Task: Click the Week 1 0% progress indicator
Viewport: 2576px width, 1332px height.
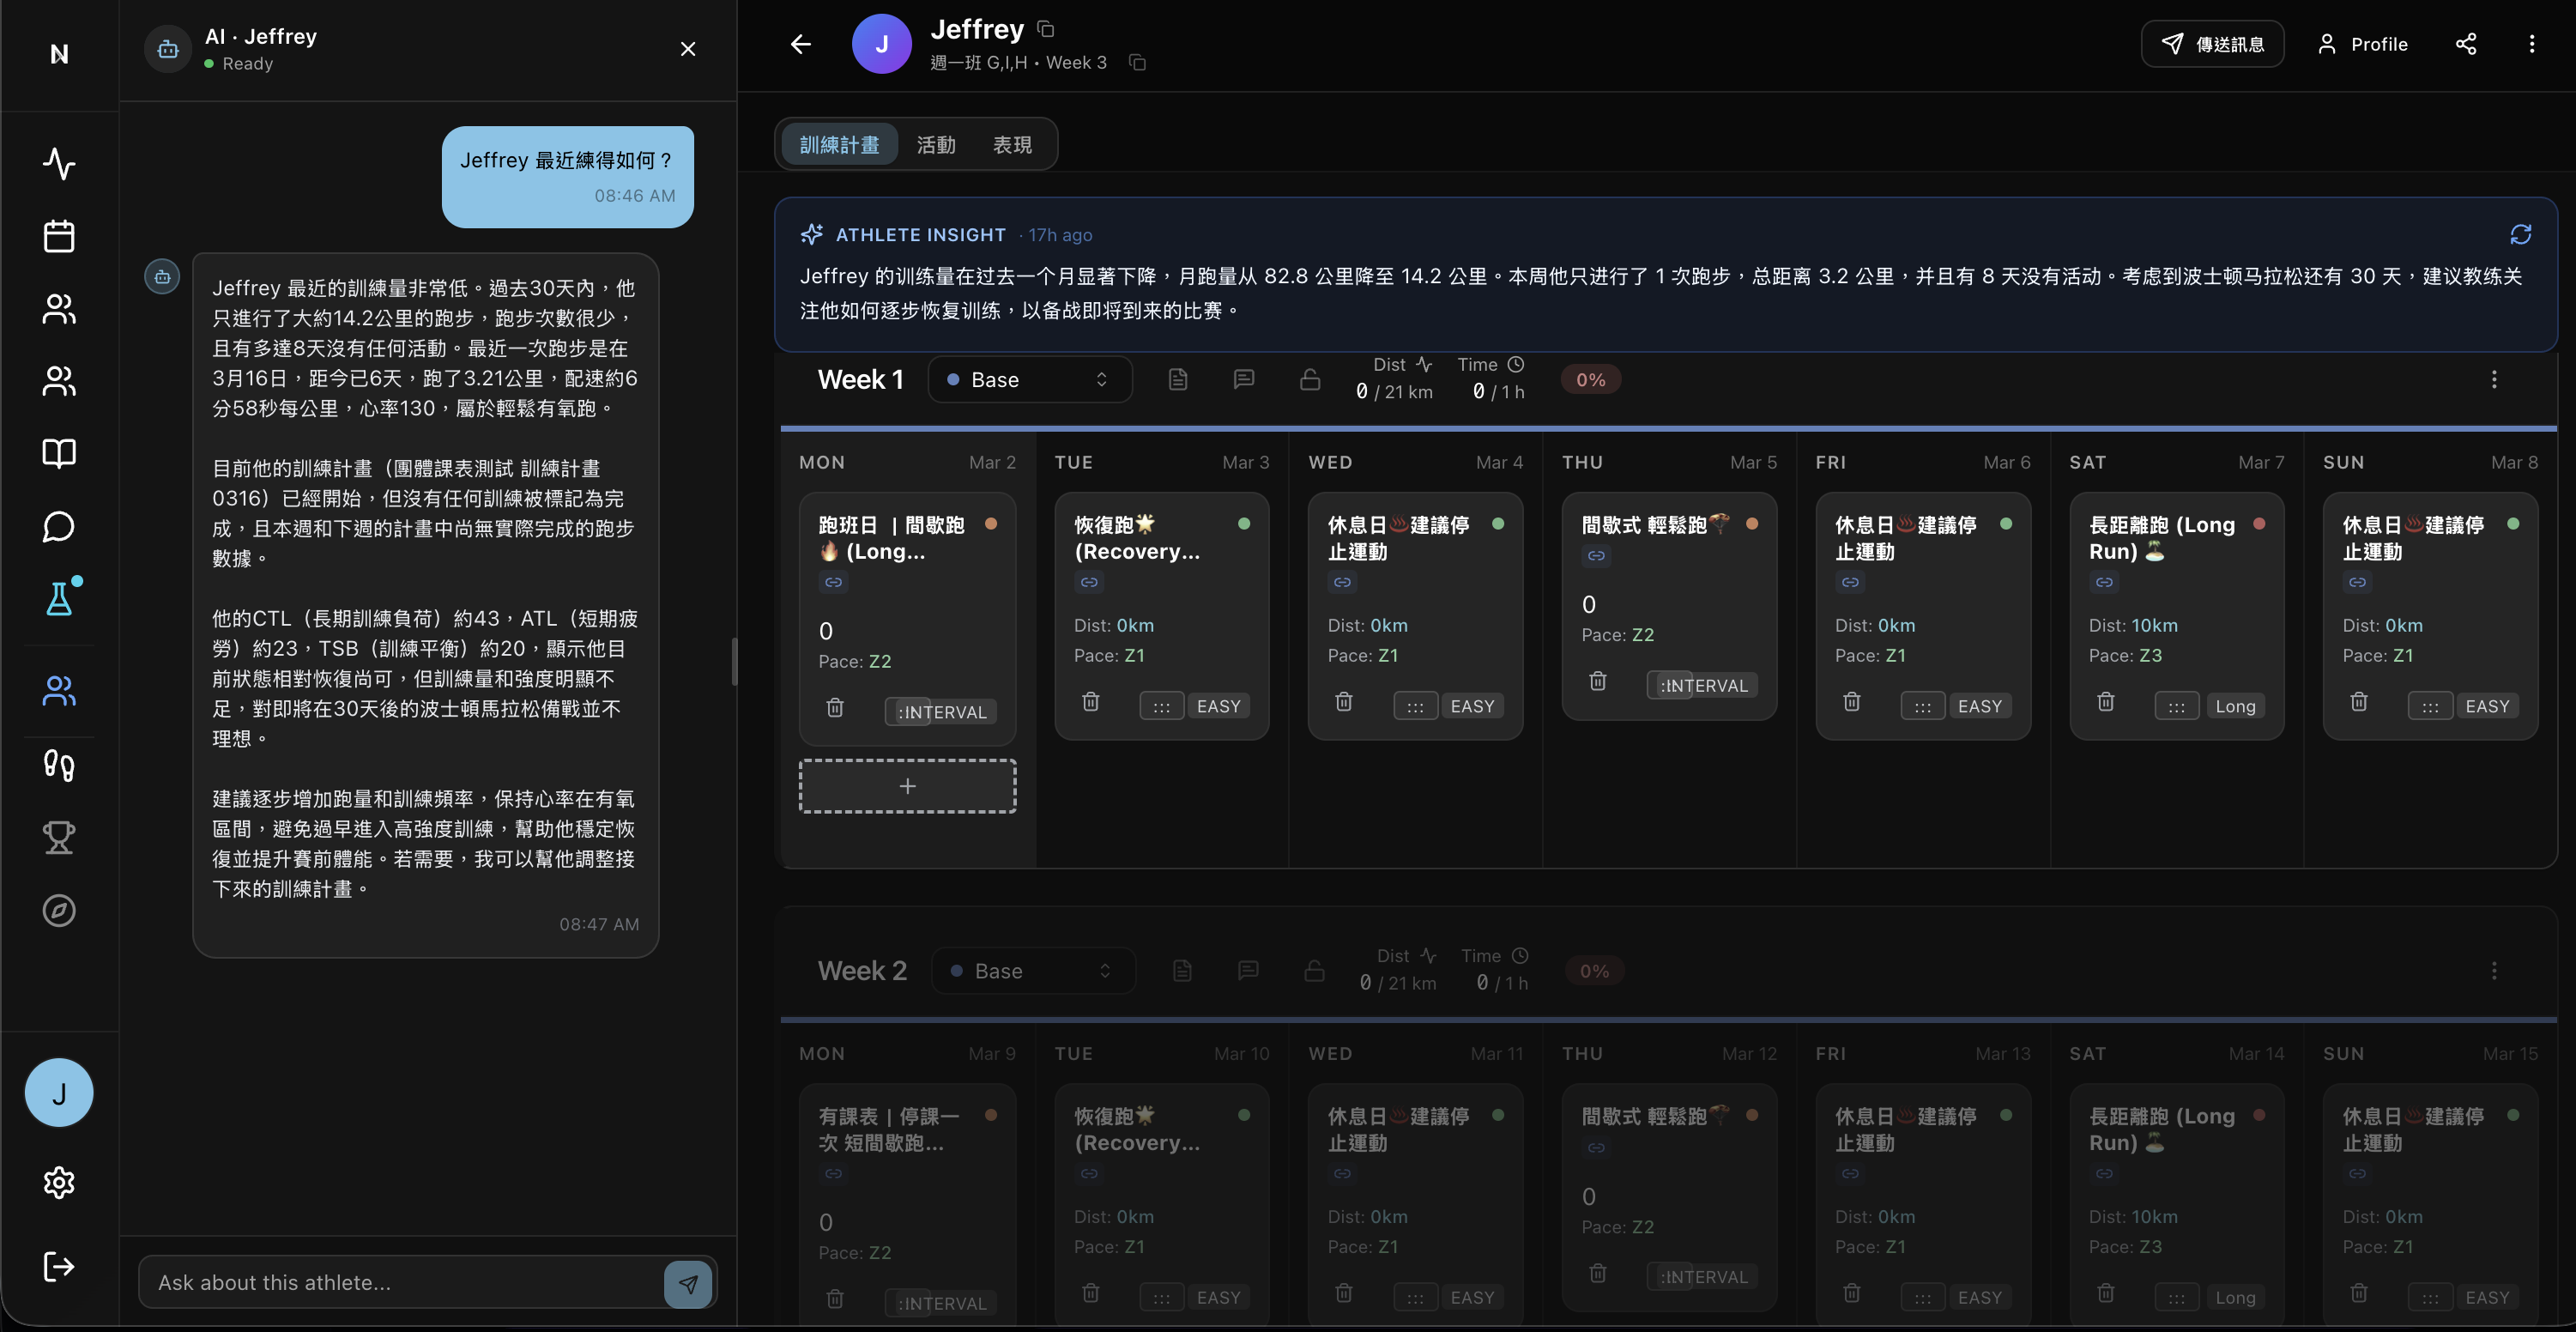Action: pos(1590,379)
